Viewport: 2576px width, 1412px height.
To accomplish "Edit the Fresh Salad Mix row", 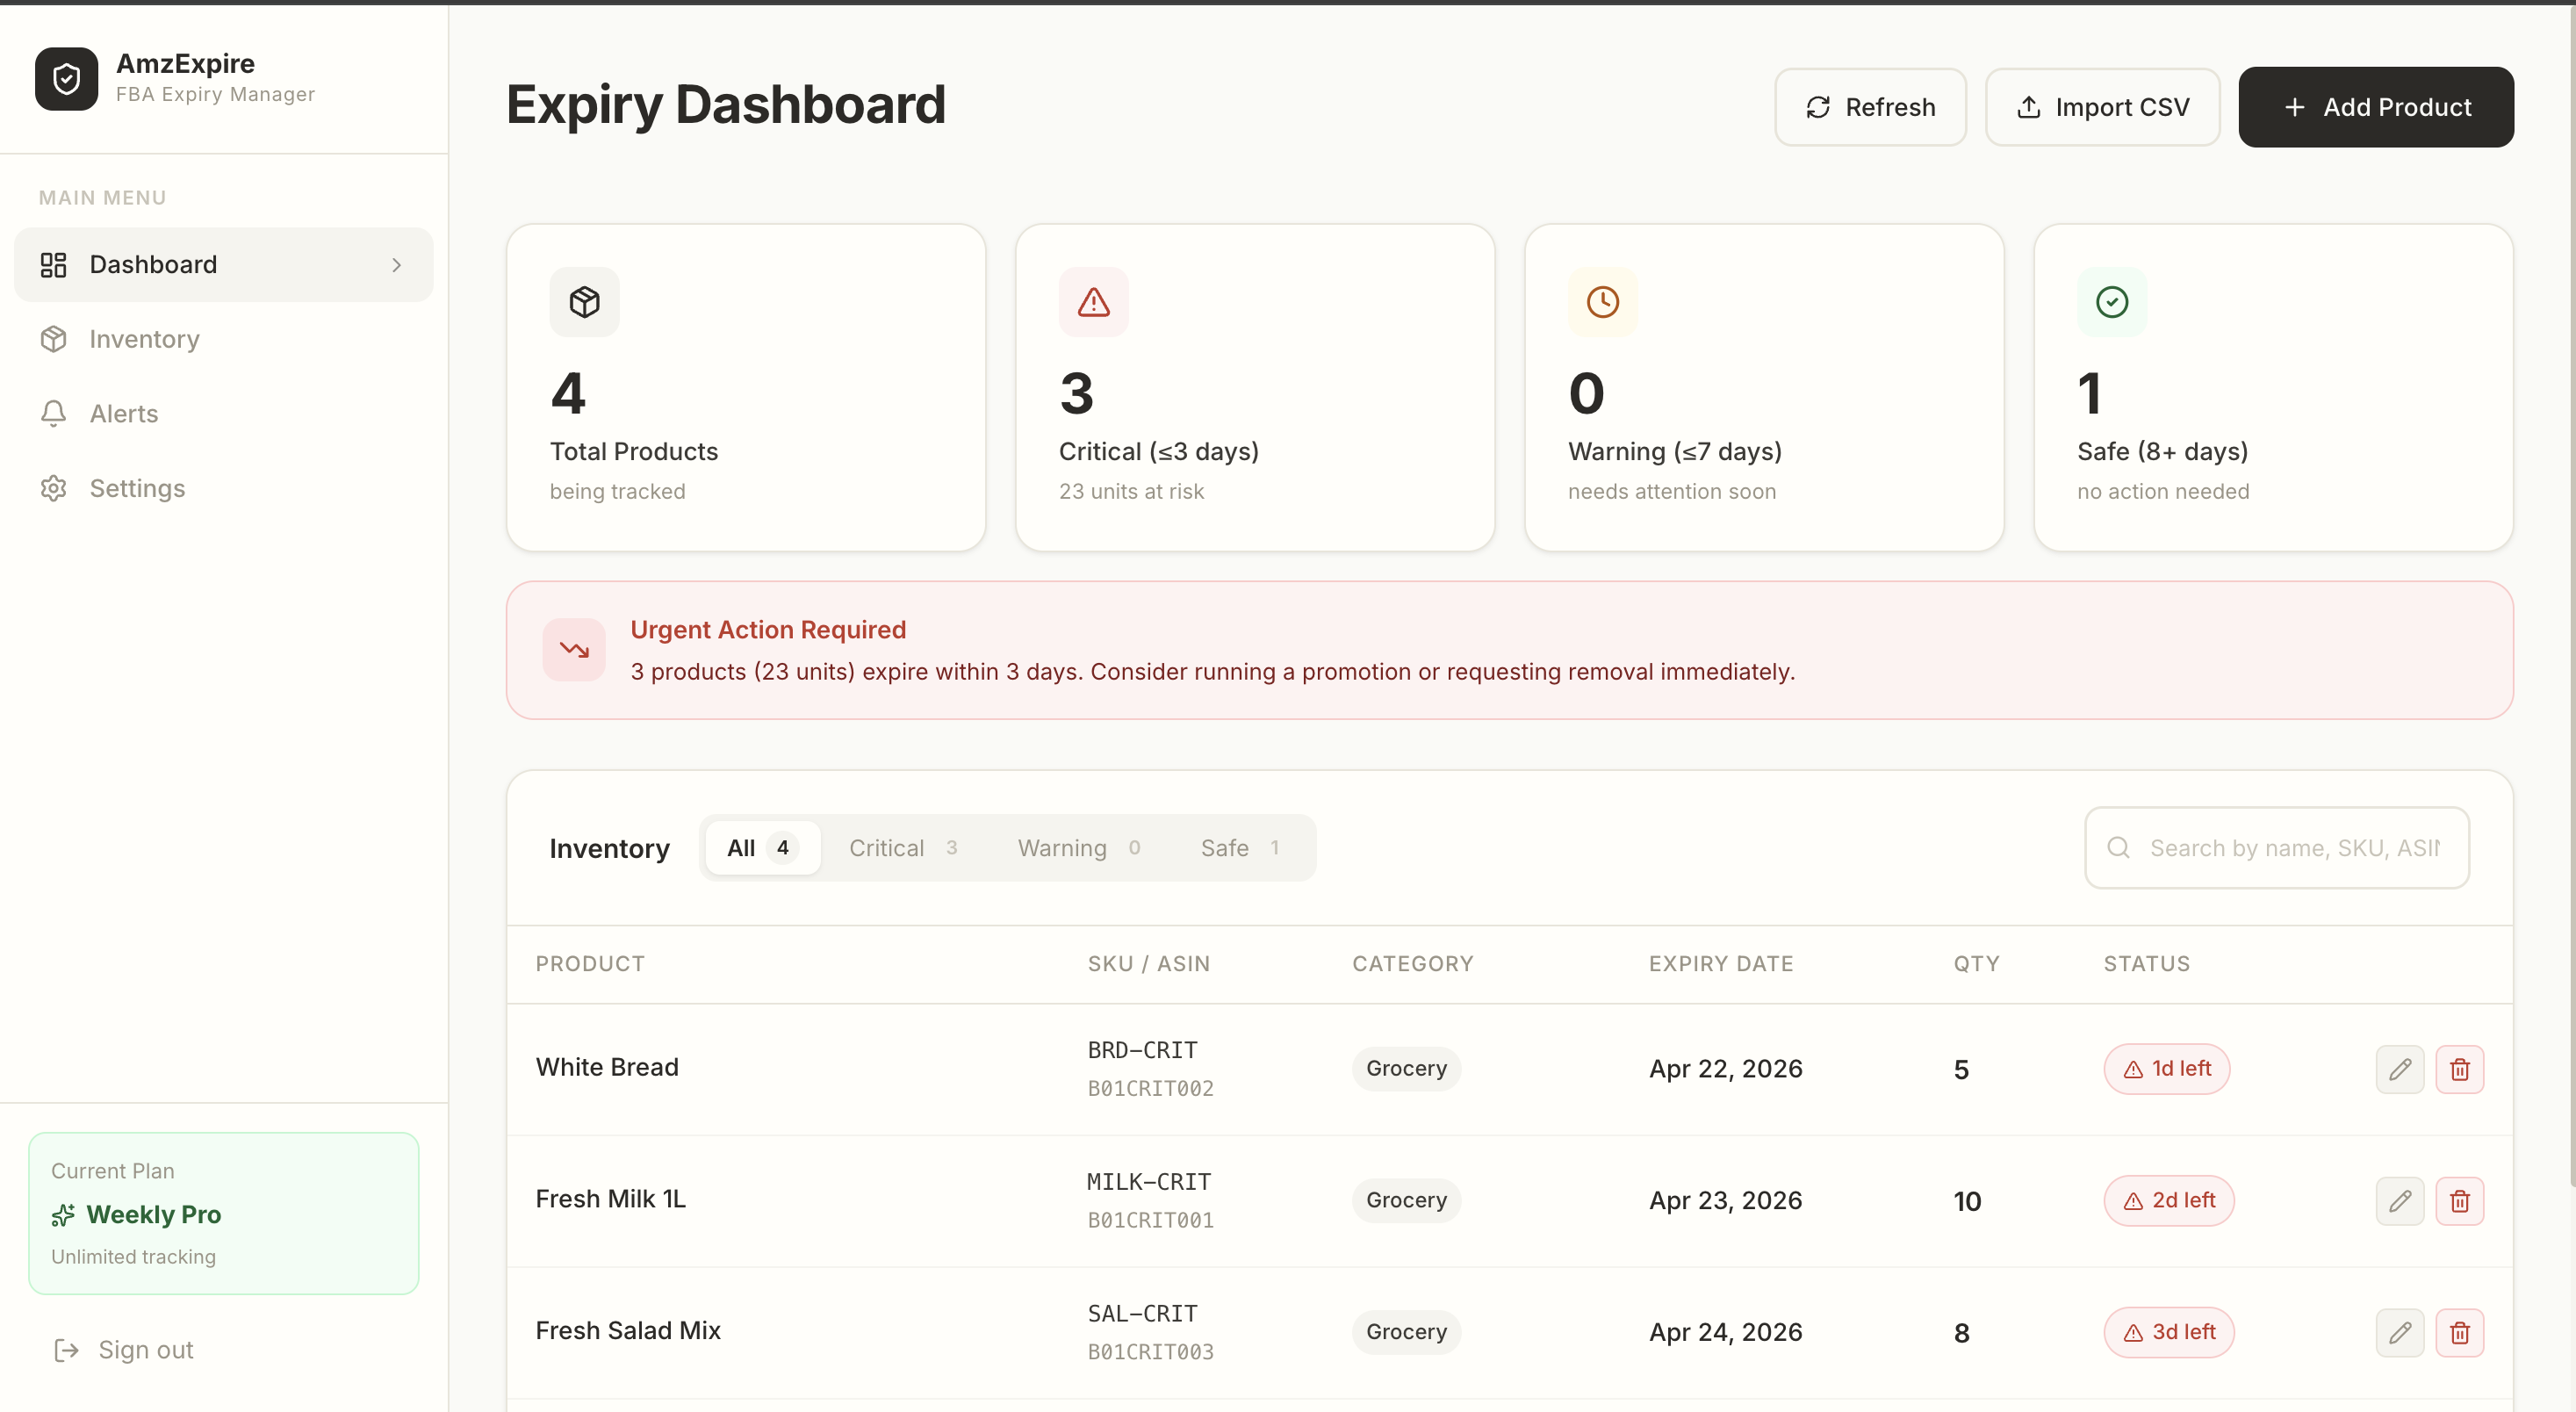I will [2400, 1333].
